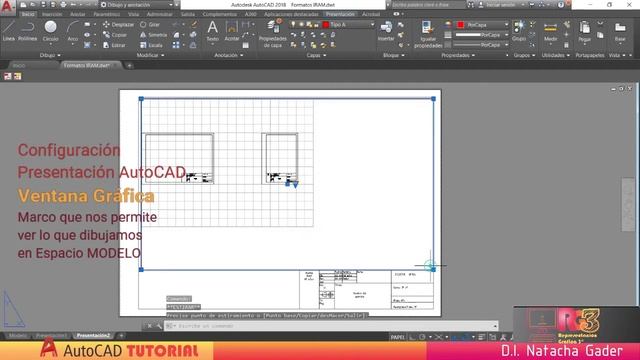Expand the Capas panel
Viewport: 640px width, 360px height.
(x=316, y=55)
